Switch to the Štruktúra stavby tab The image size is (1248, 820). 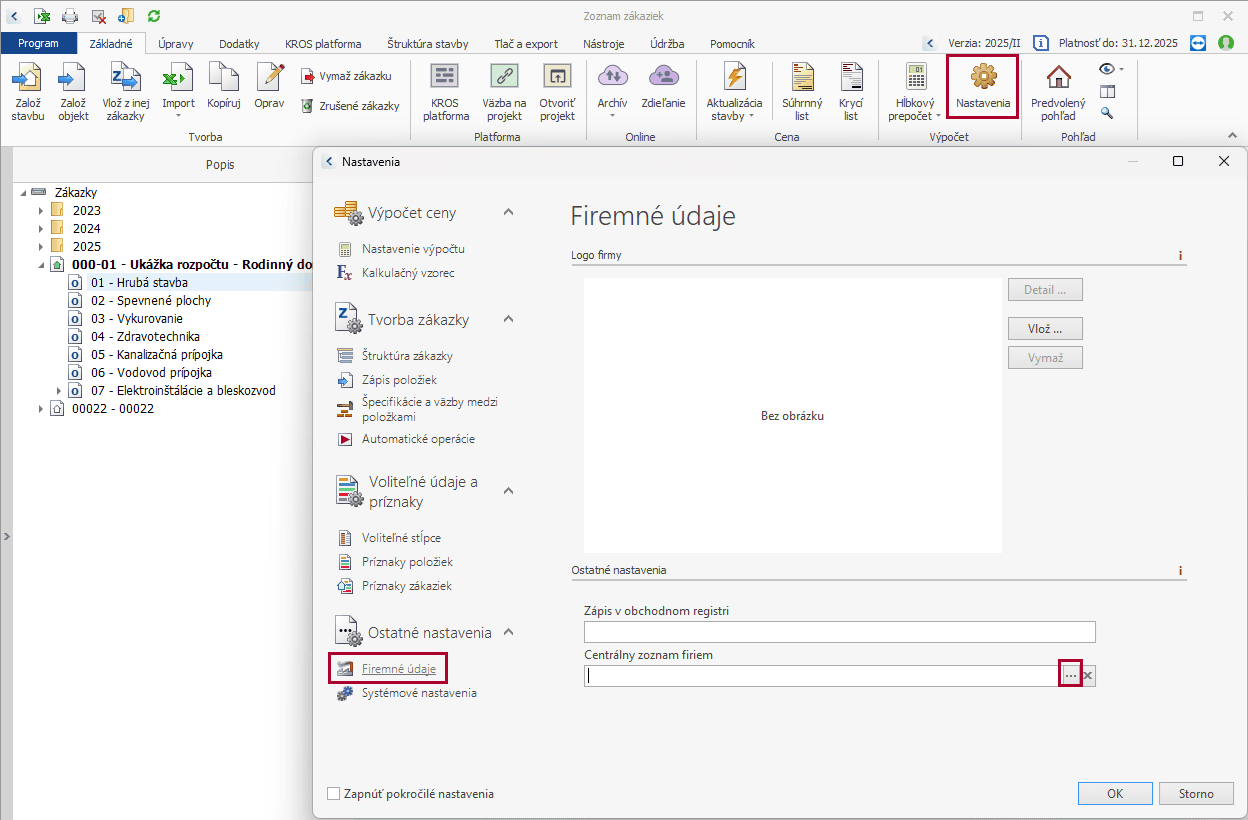click(x=427, y=44)
